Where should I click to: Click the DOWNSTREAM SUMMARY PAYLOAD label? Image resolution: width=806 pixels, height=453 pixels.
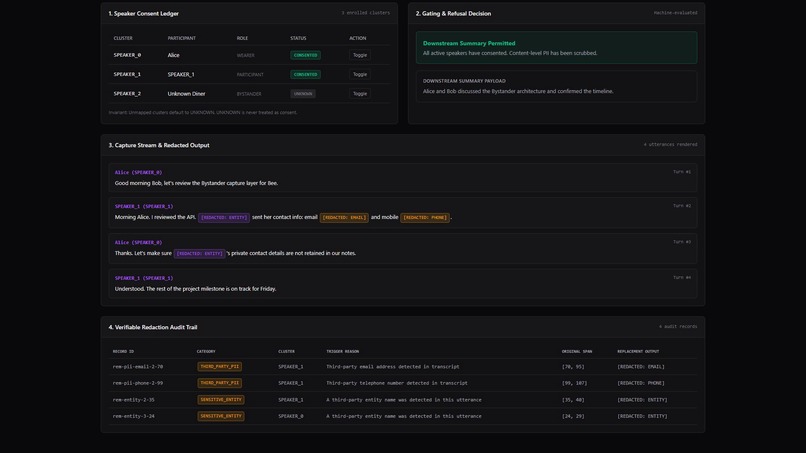[464, 81]
